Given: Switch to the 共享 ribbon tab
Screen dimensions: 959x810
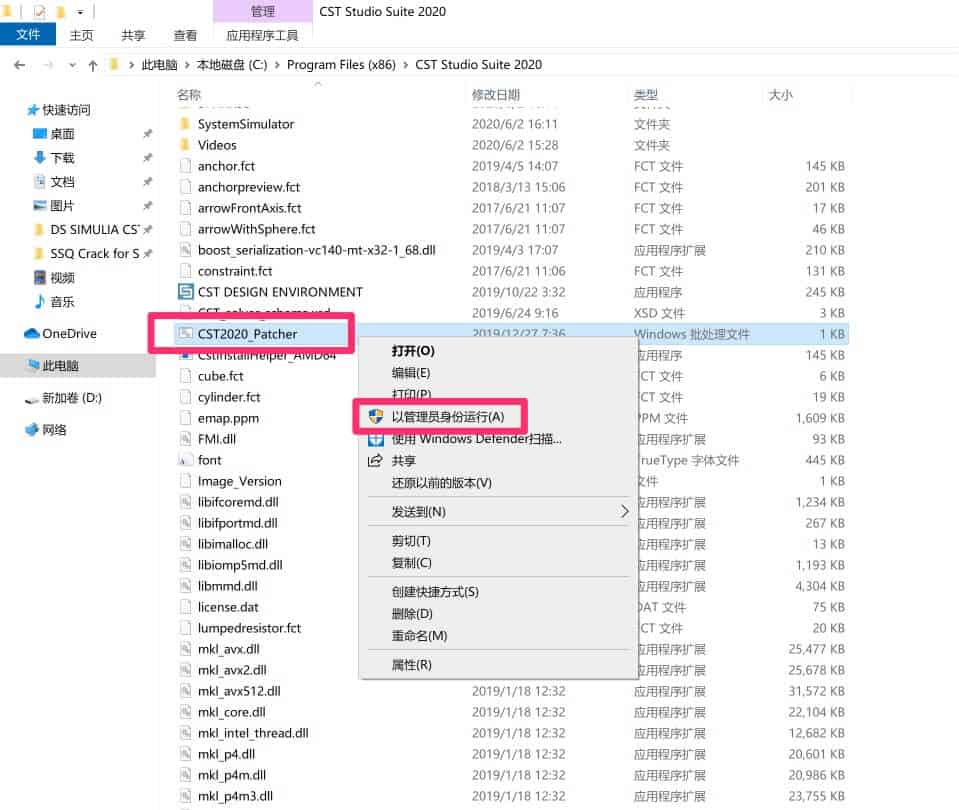Looking at the screenshot, I should coord(133,35).
